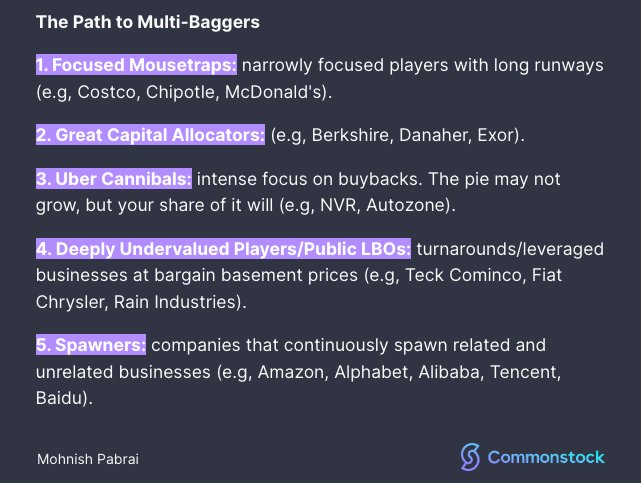Click the word 'Amazon' in item five
641x483 pixels.
coord(290,372)
